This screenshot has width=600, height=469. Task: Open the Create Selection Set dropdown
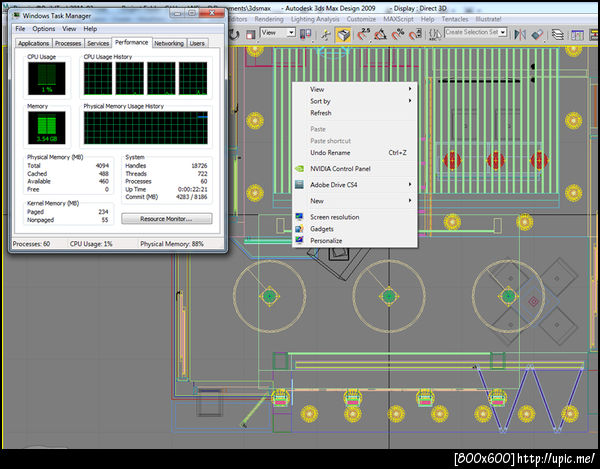pos(475,33)
